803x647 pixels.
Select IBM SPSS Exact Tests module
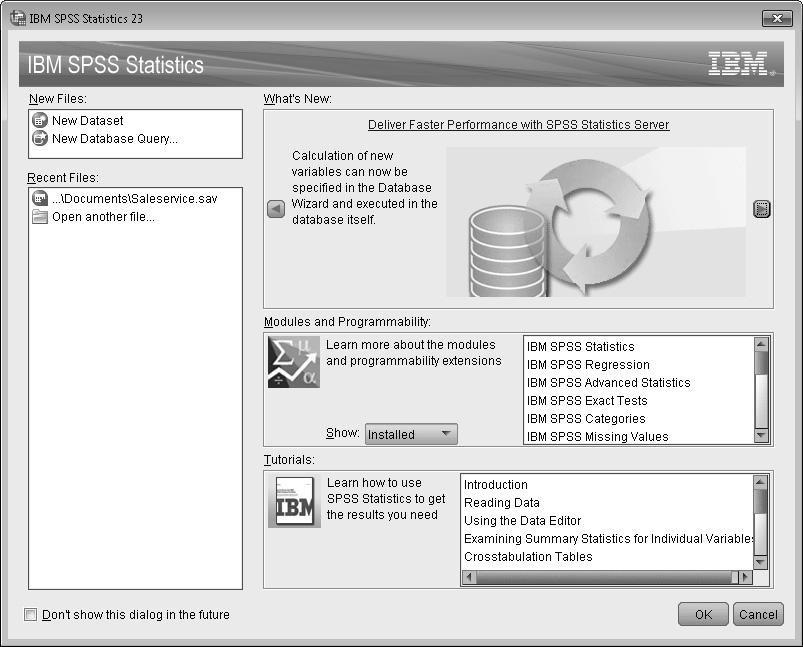(x=587, y=401)
